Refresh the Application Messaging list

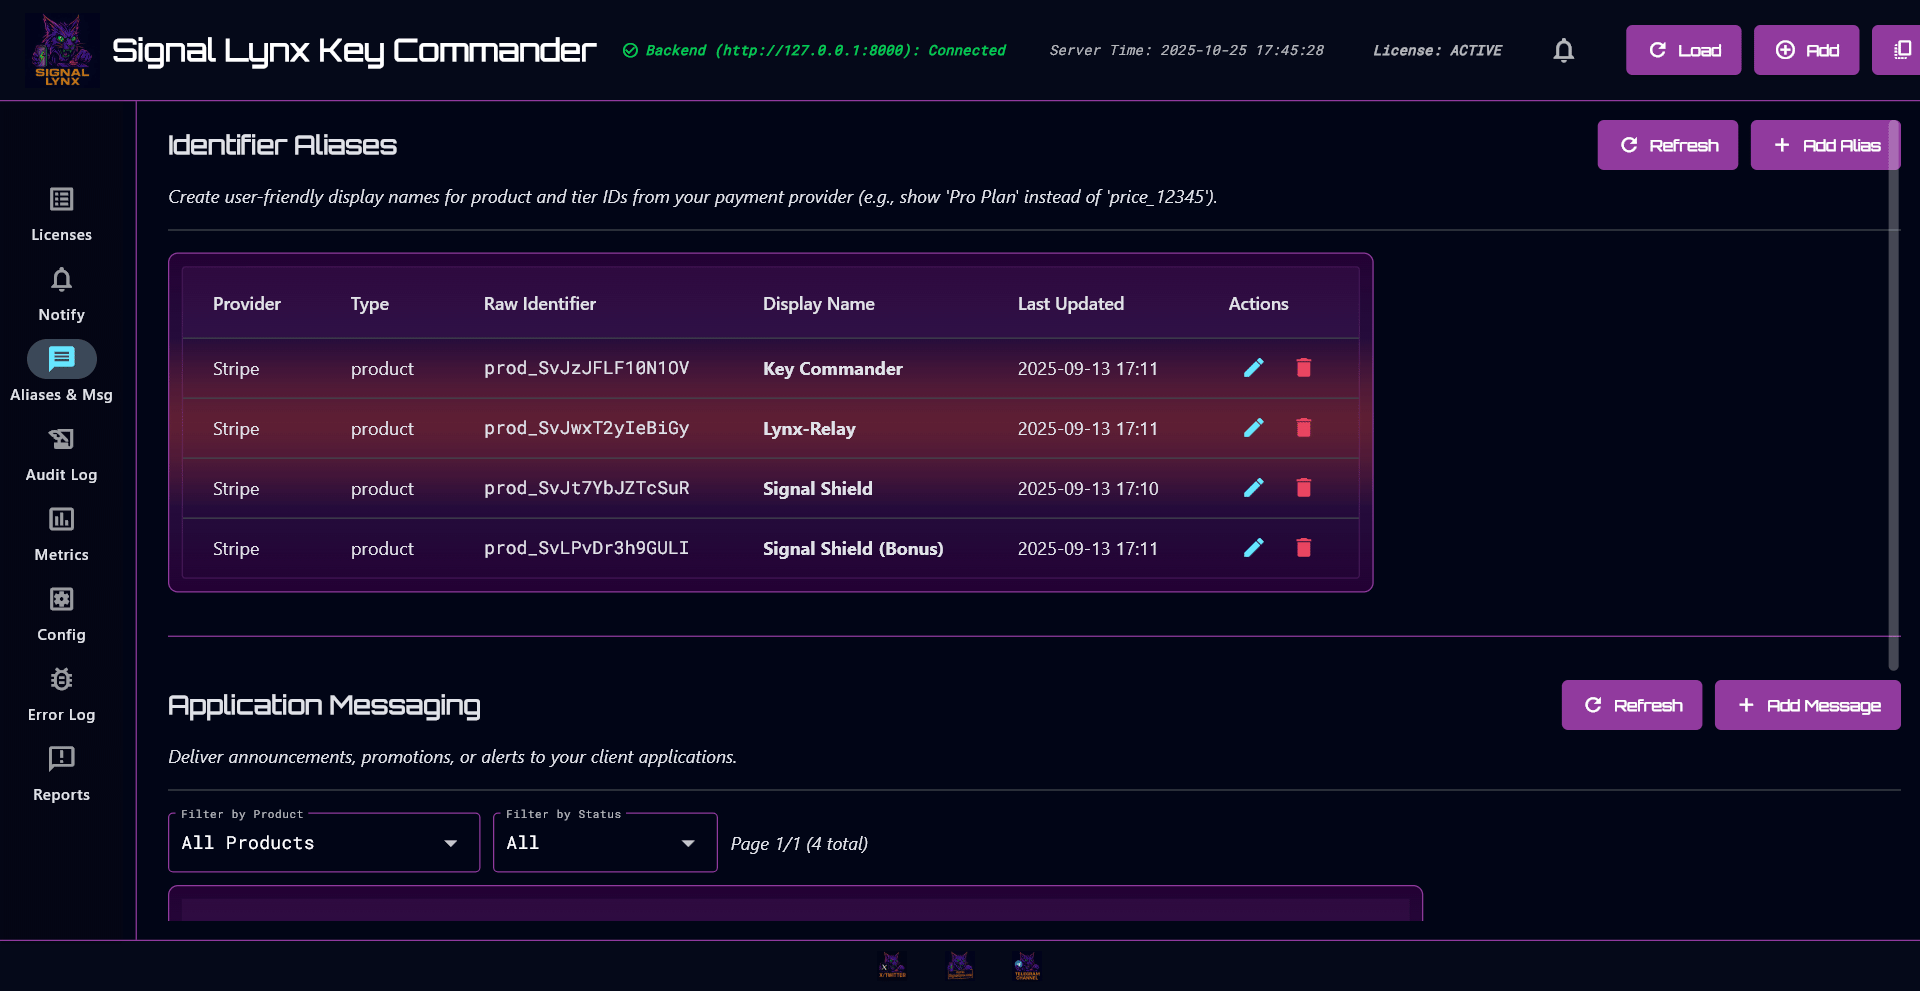[x=1632, y=705]
